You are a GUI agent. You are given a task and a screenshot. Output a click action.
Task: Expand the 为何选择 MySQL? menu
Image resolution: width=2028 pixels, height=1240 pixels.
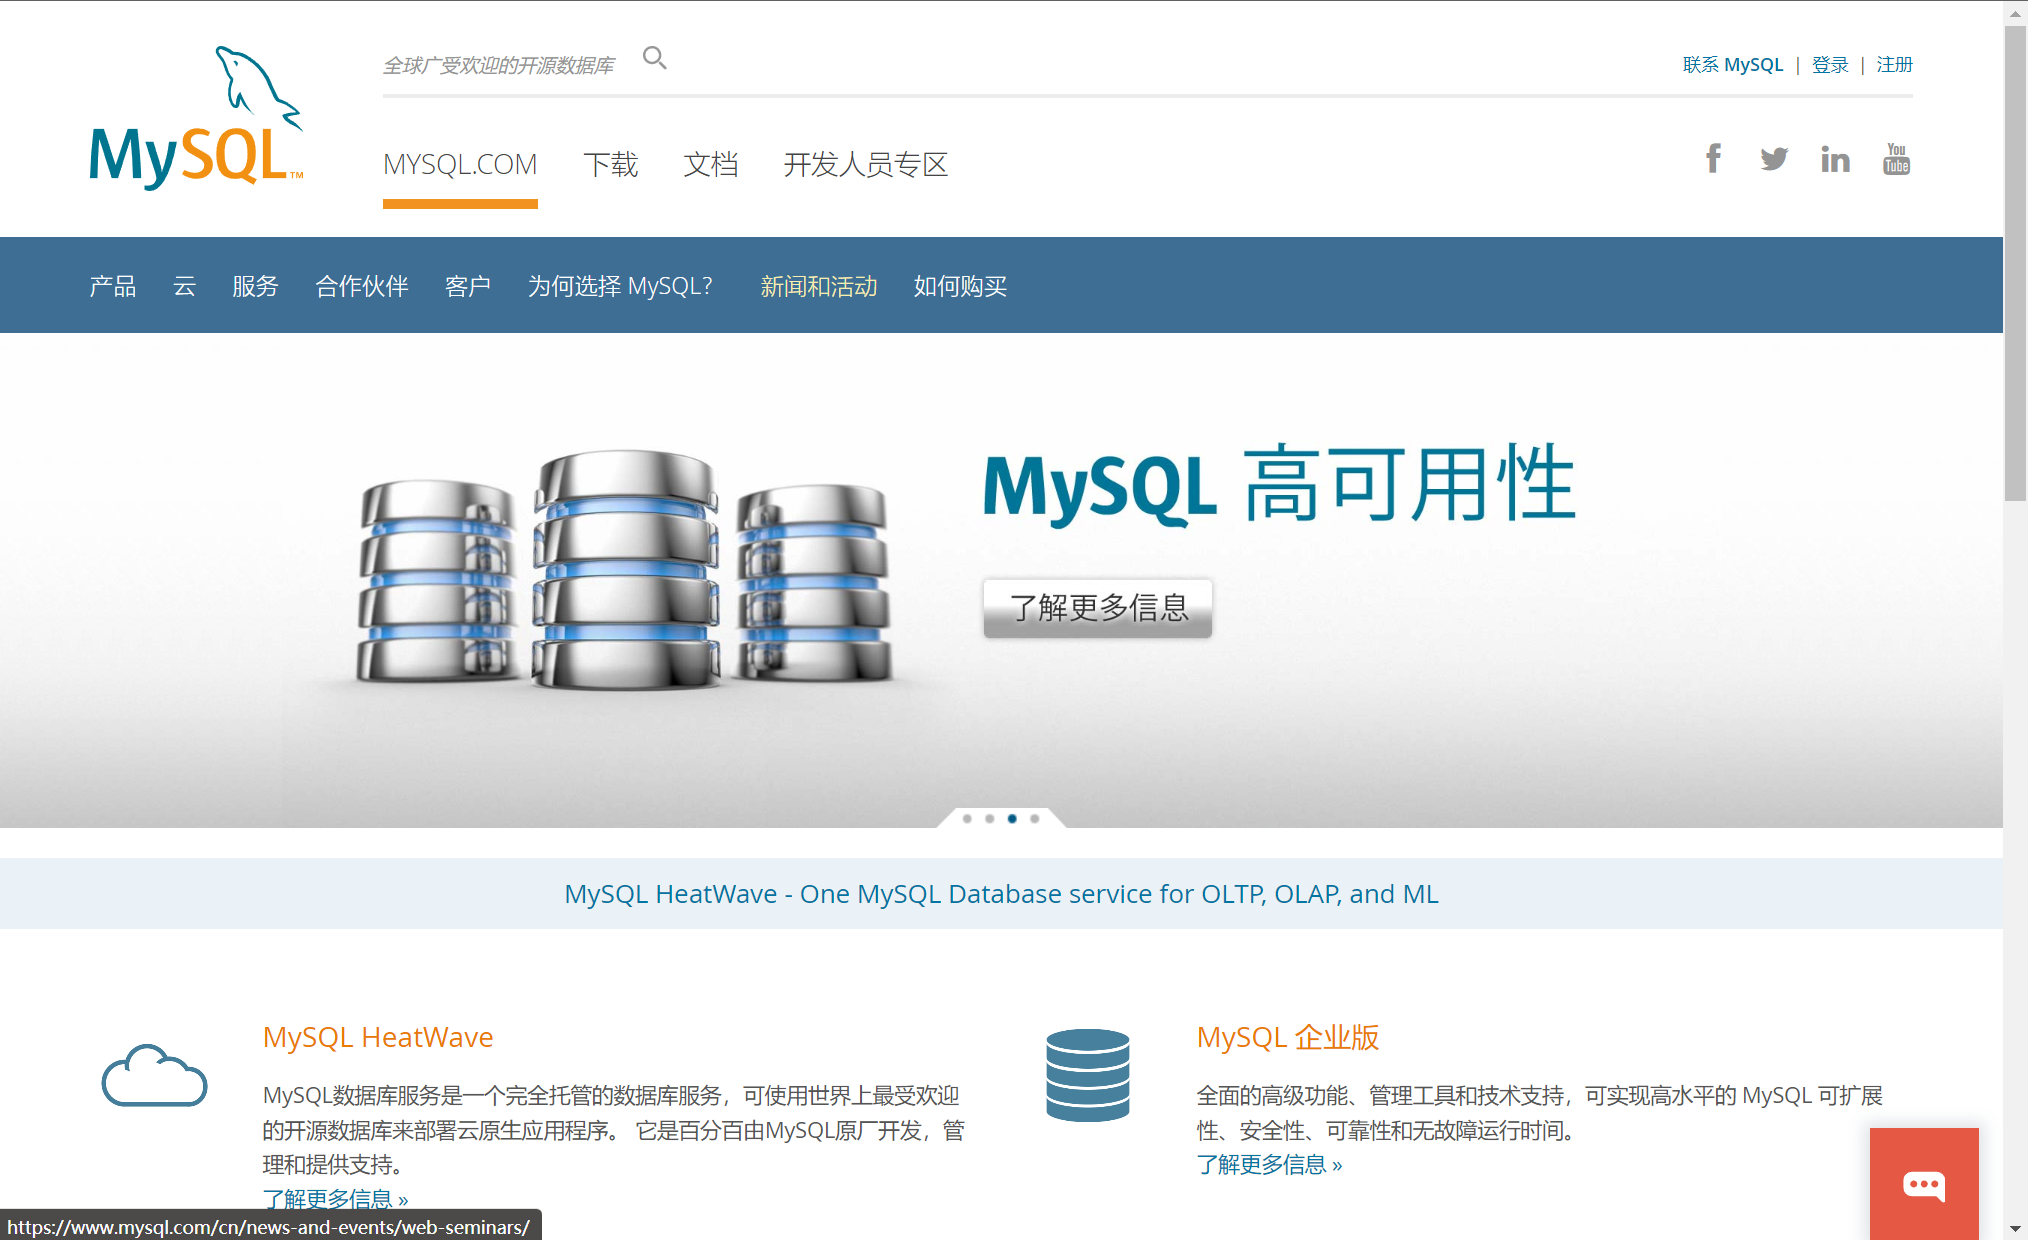pyautogui.click(x=620, y=286)
